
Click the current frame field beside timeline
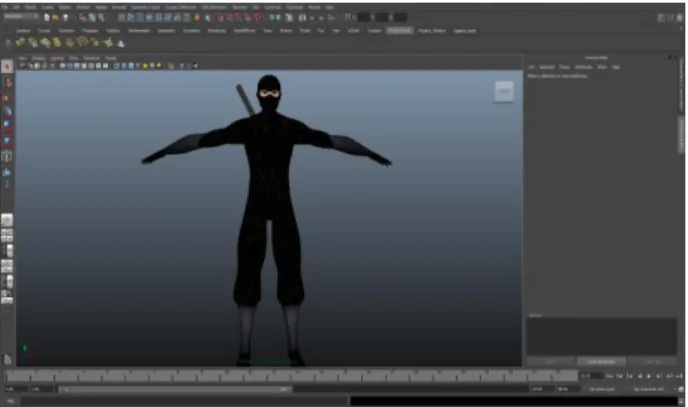(591, 376)
